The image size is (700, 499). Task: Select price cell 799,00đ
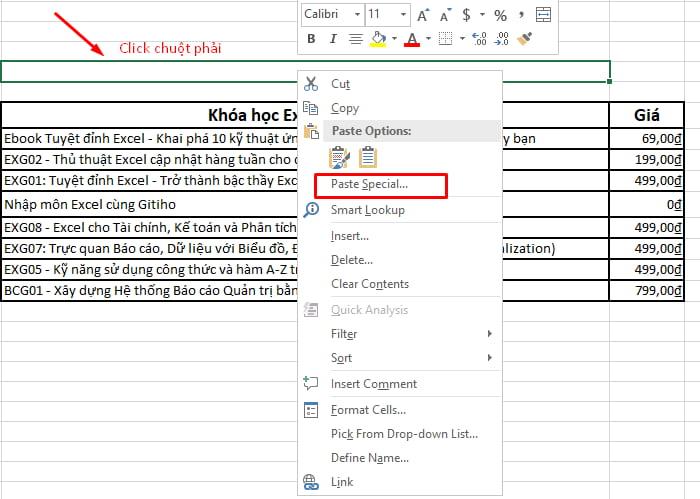[x=646, y=291]
